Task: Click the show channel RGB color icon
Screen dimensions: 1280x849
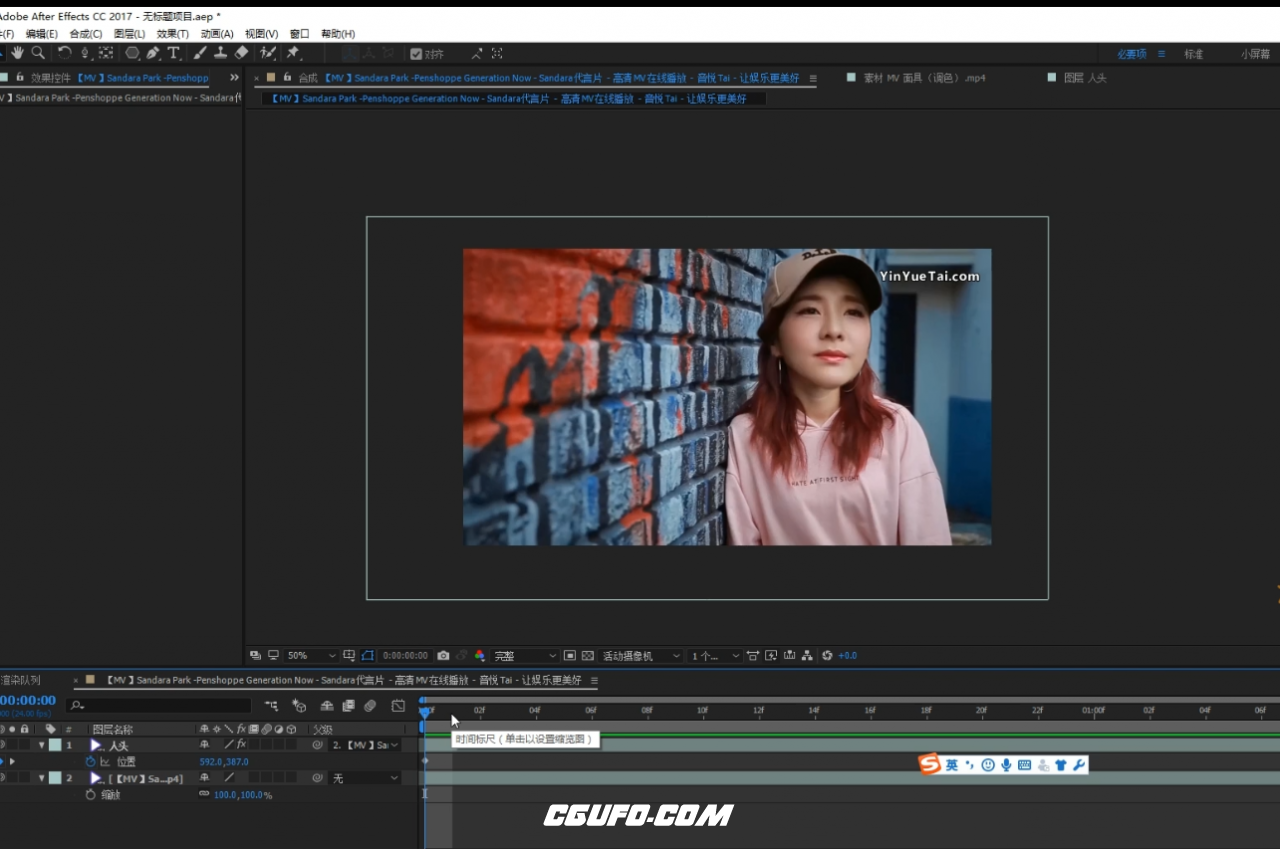Action: click(x=480, y=656)
